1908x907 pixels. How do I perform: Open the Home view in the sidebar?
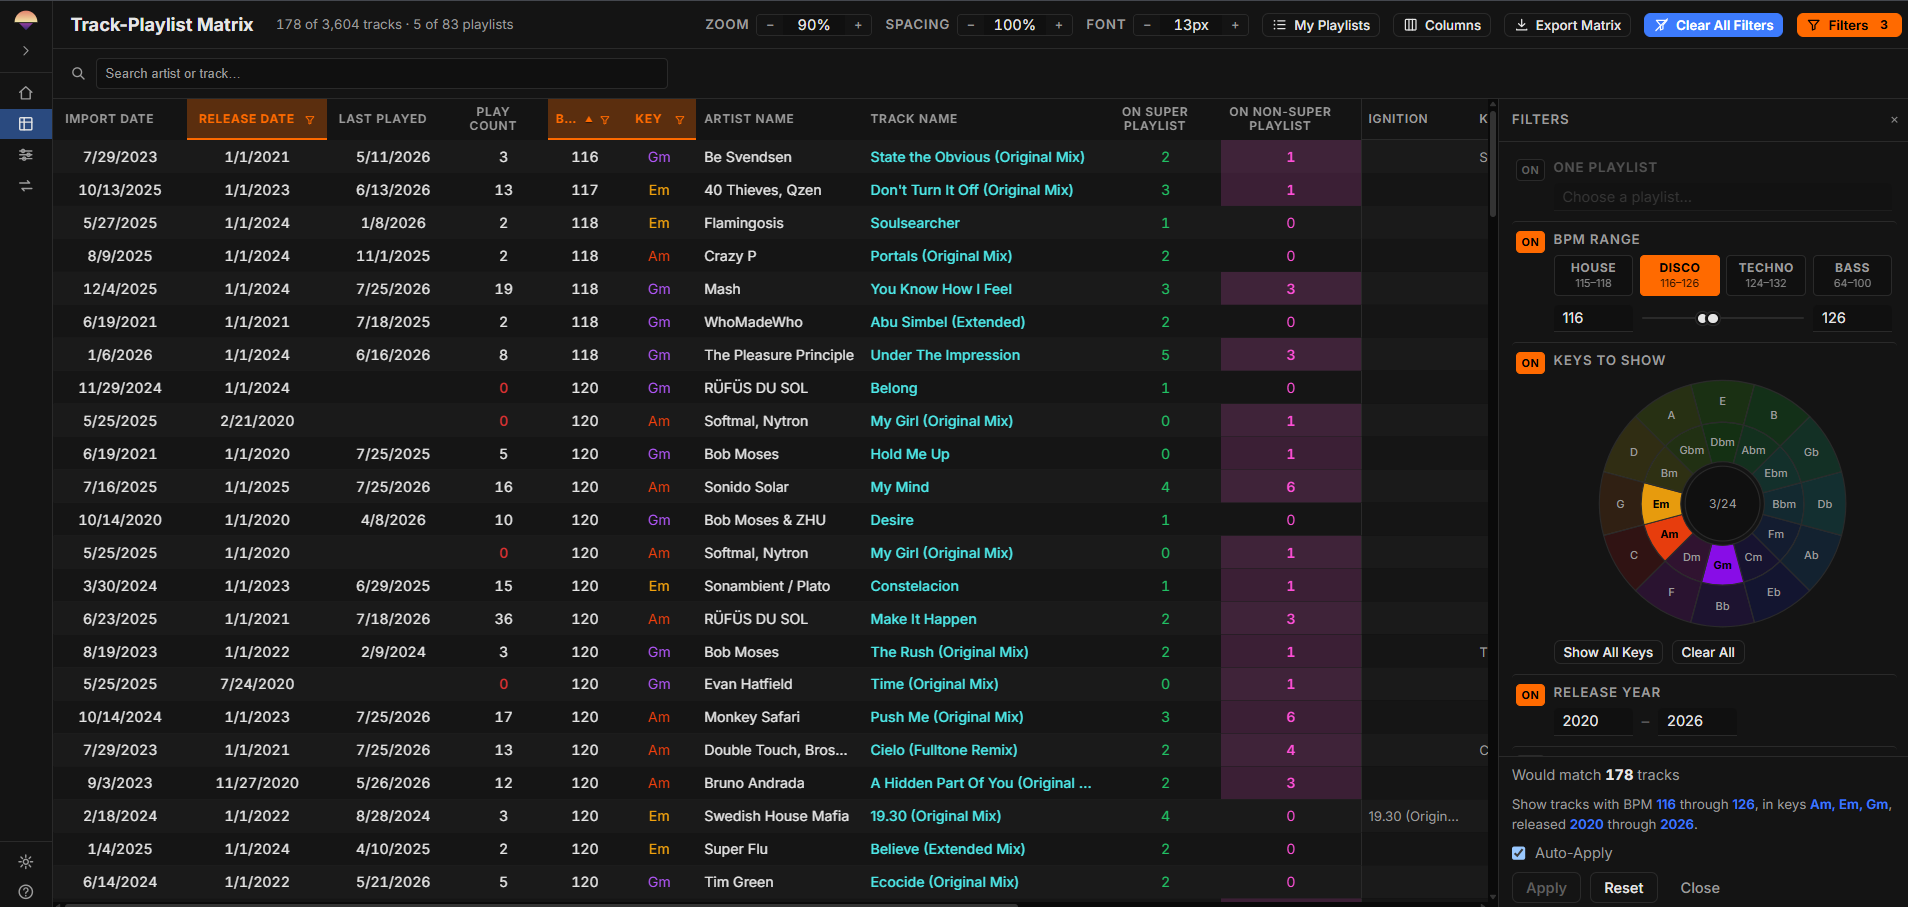click(x=26, y=93)
